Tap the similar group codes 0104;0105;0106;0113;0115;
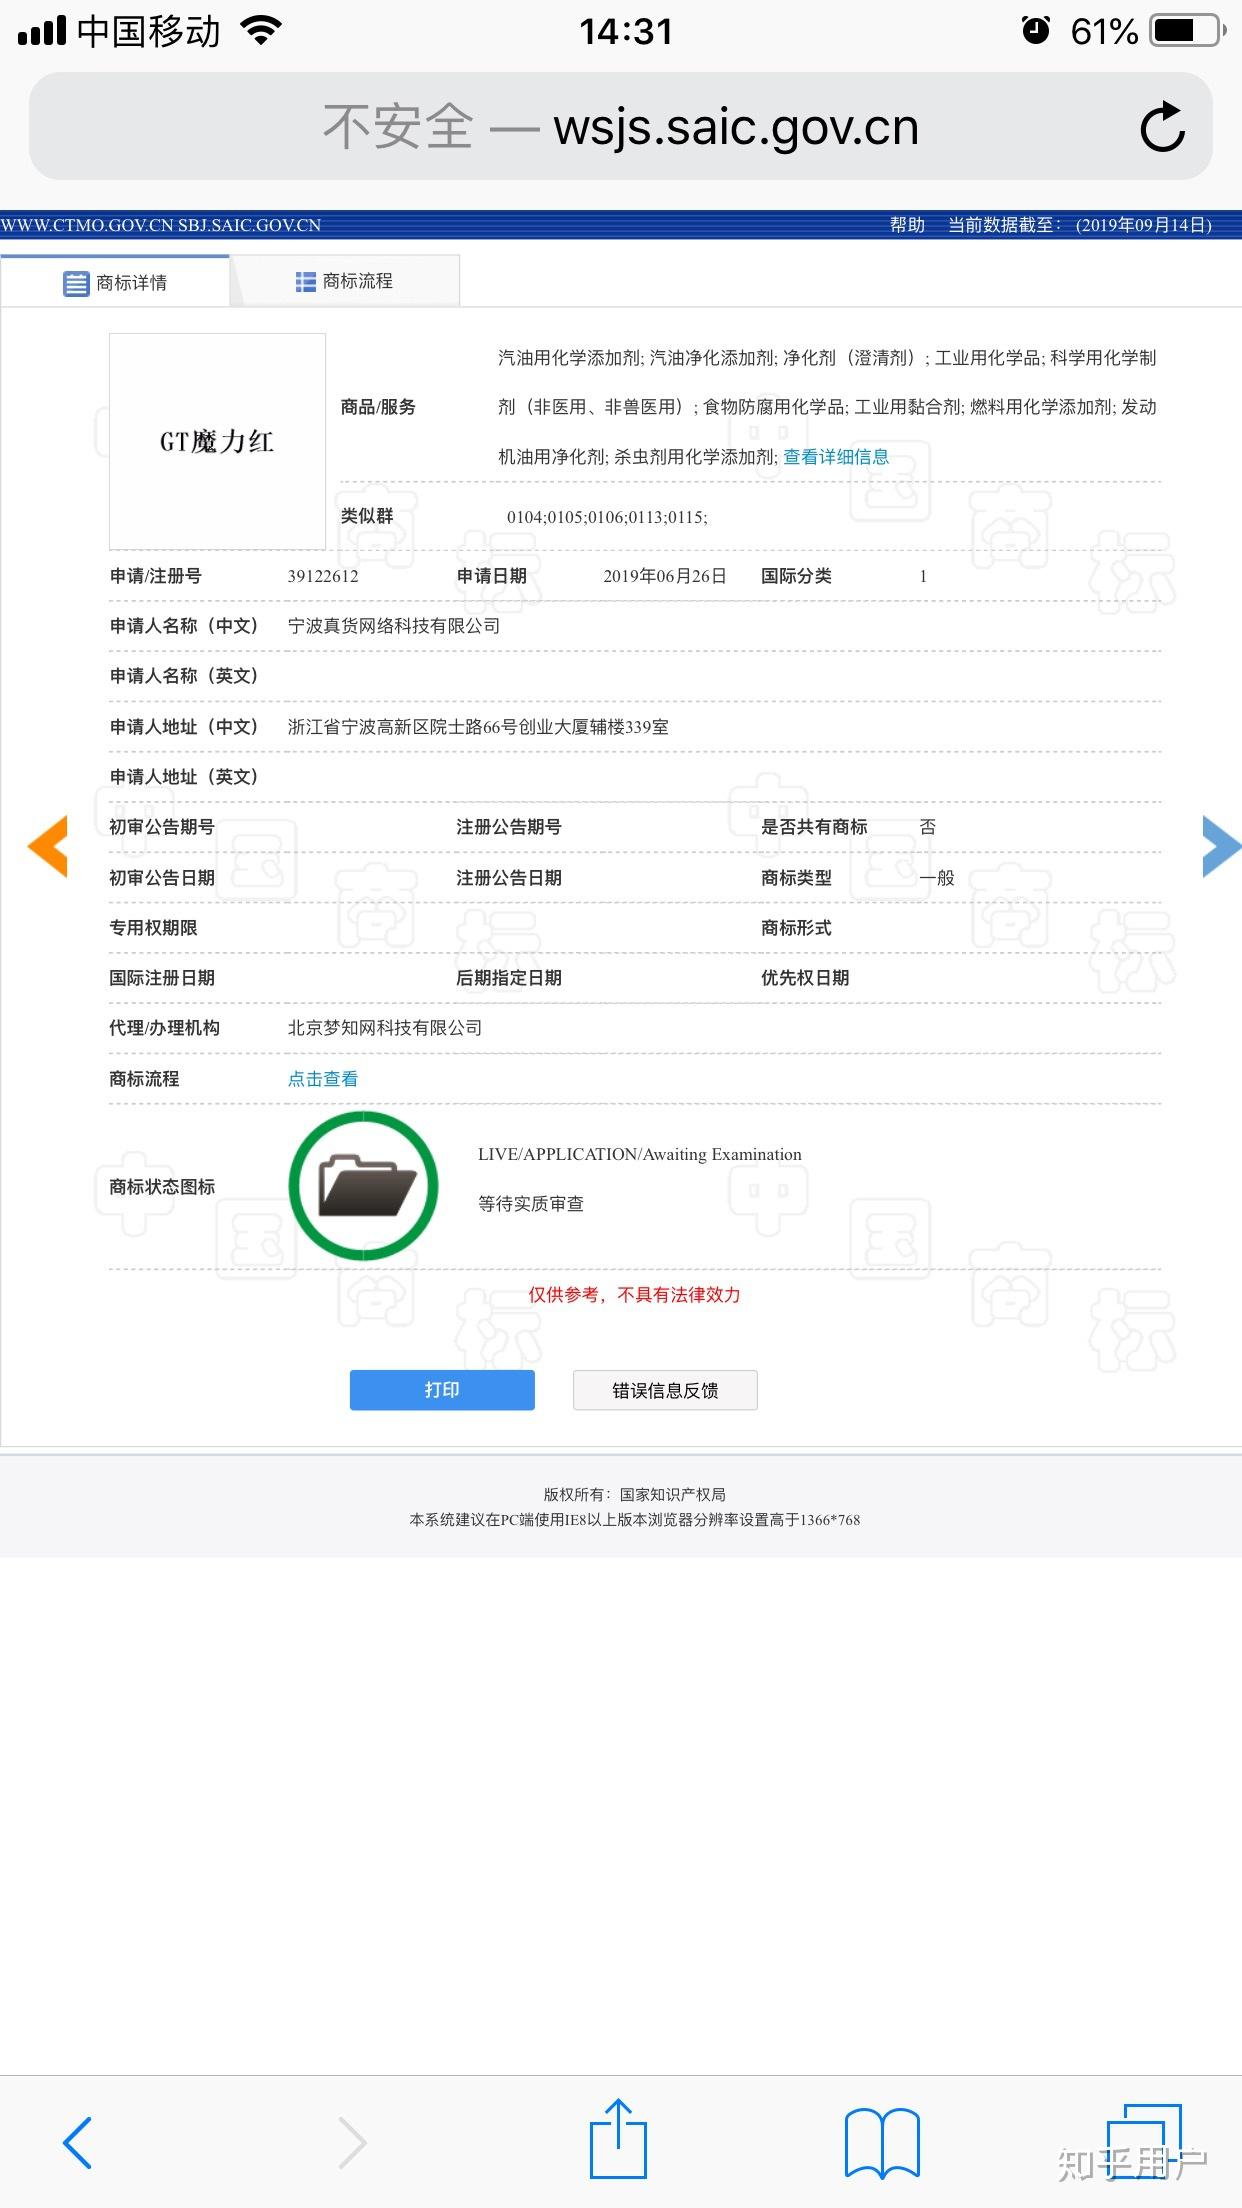The image size is (1242, 2208). [x=607, y=517]
